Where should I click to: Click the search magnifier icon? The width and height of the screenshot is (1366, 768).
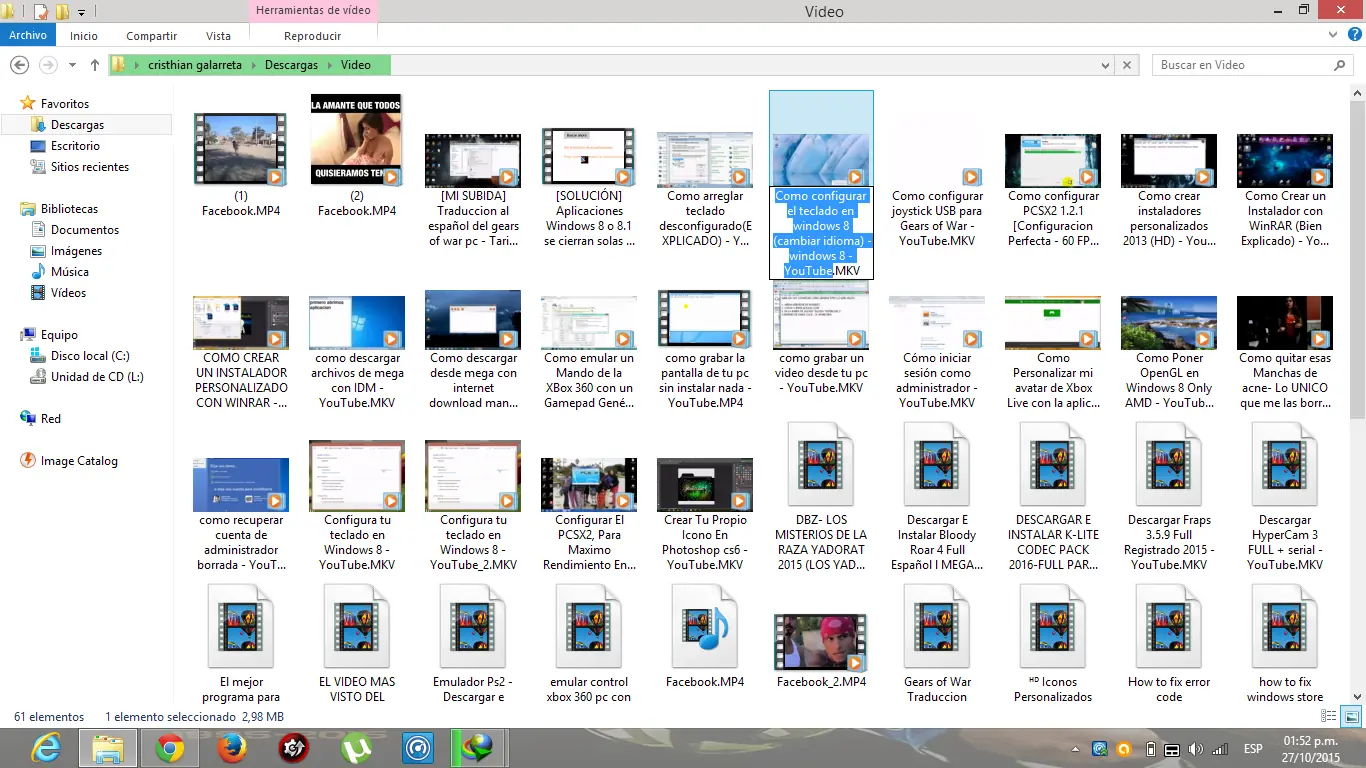point(1340,65)
